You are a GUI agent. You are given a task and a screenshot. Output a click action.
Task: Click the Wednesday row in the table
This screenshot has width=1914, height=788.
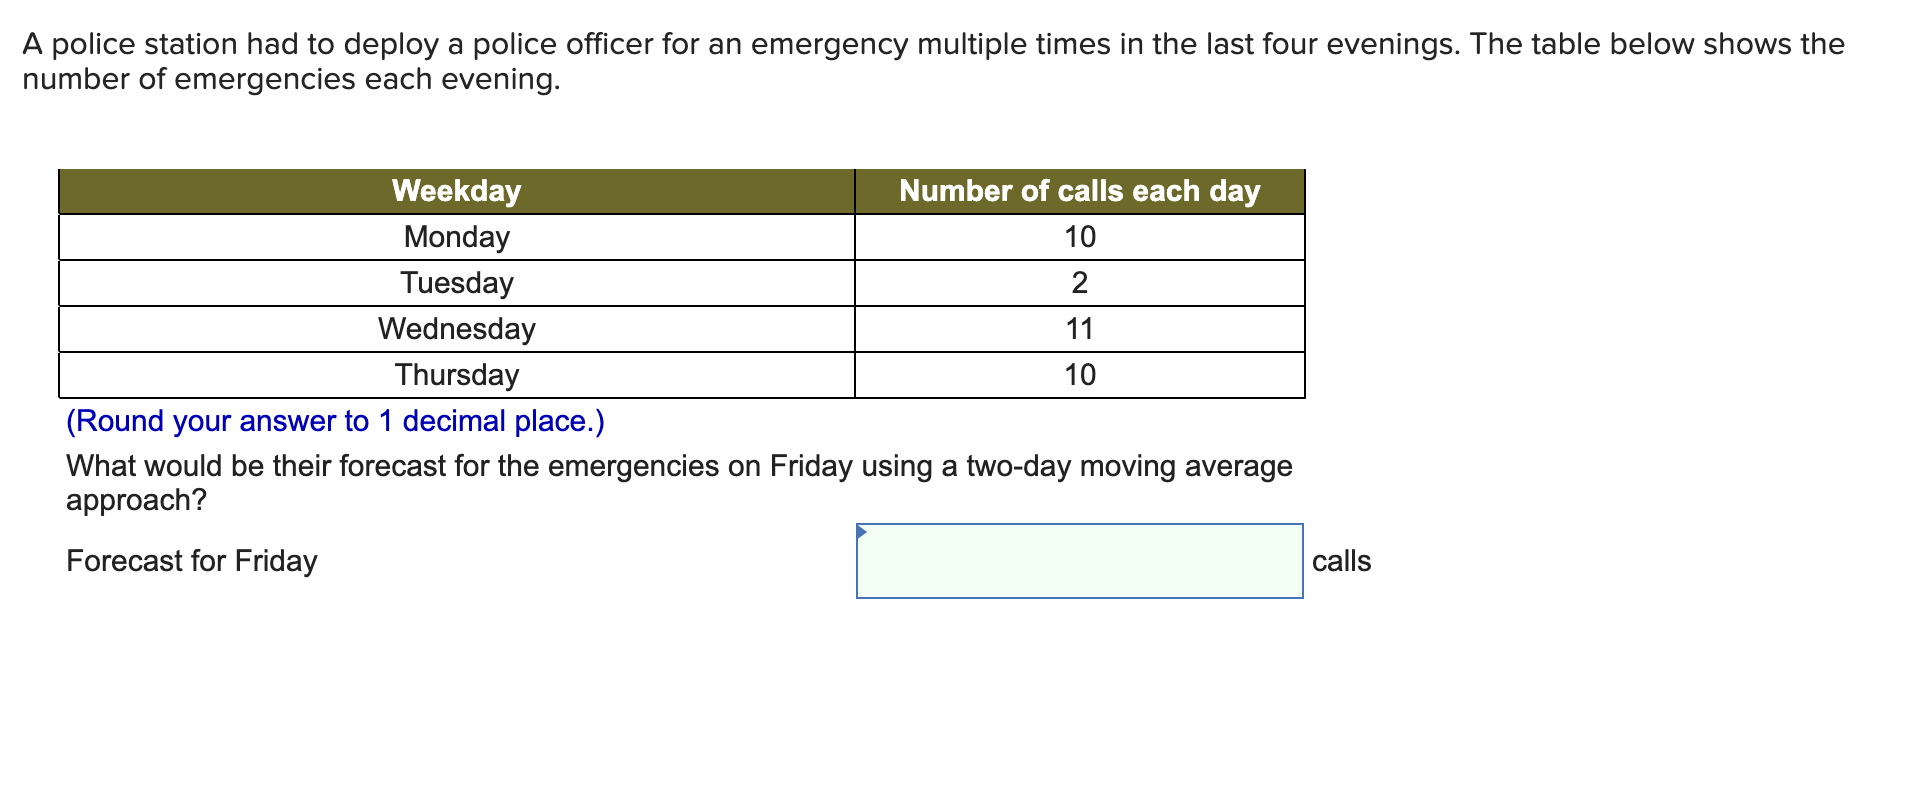(456, 328)
